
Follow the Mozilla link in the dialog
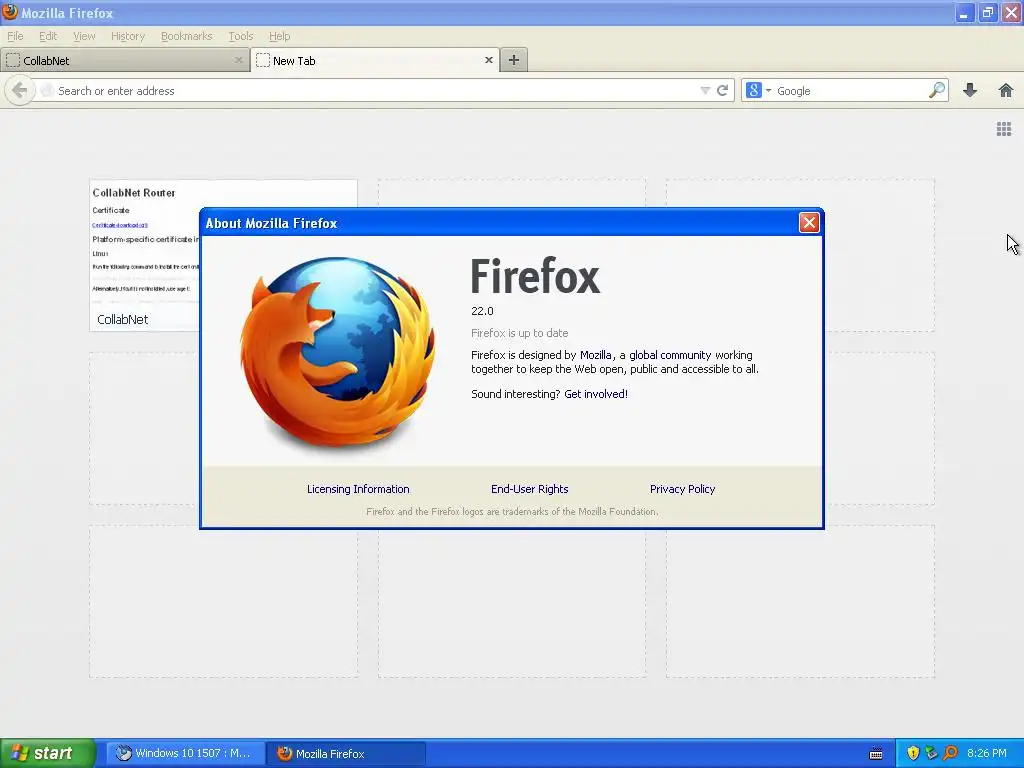click(x=596, y=355)
